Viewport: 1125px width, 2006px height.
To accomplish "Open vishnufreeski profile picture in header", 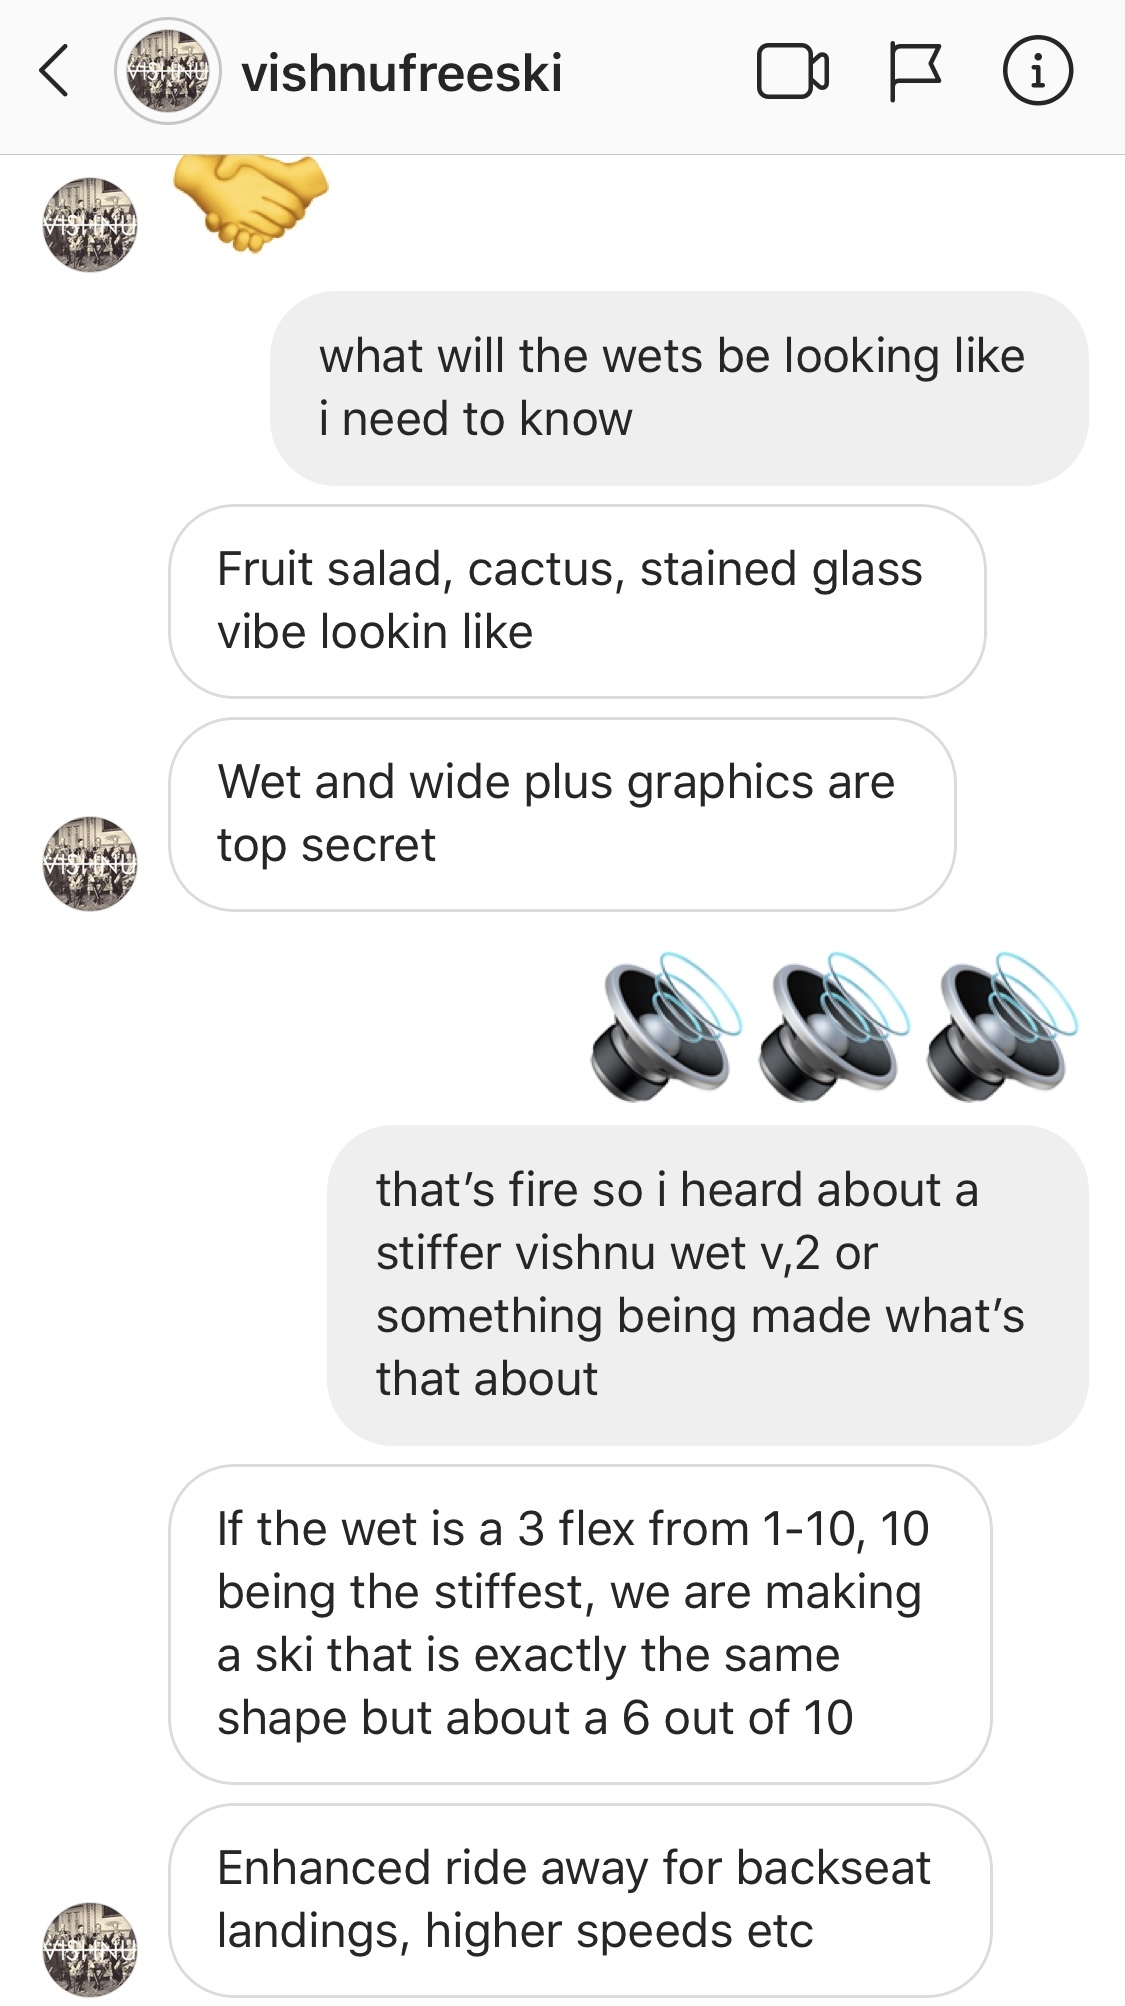I will pyautogui.click(x=167, y=71).
